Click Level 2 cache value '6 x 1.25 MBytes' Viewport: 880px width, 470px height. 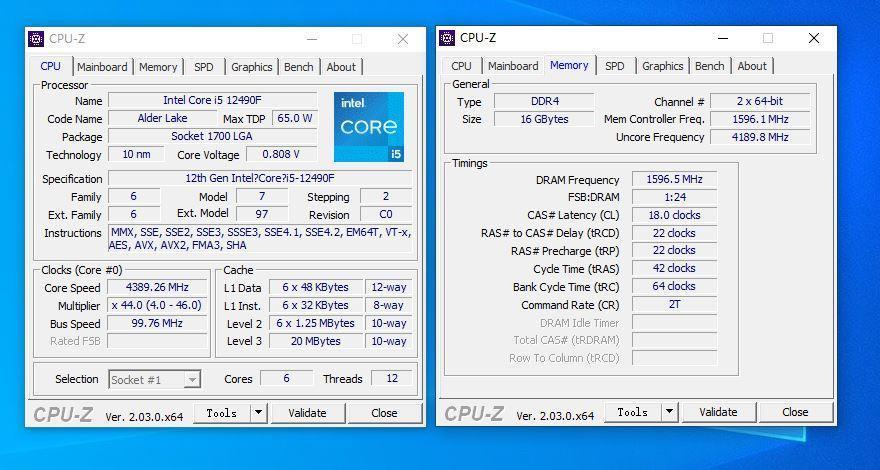pyautogui.click(x=315, y=323)
